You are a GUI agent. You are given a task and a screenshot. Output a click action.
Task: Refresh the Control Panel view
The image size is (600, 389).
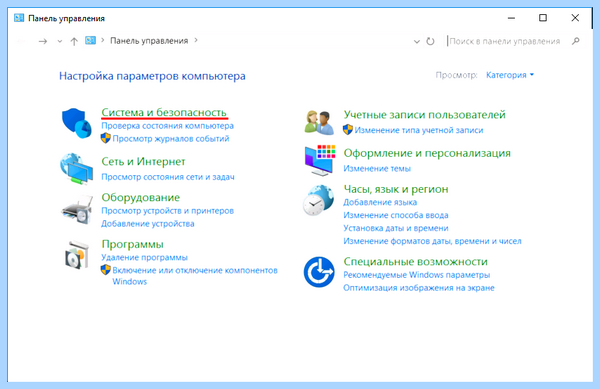click(430, 41)
